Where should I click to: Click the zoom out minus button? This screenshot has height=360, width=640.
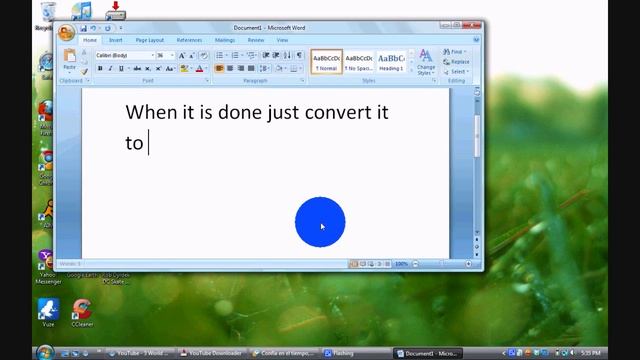click(x=415, y=264)
